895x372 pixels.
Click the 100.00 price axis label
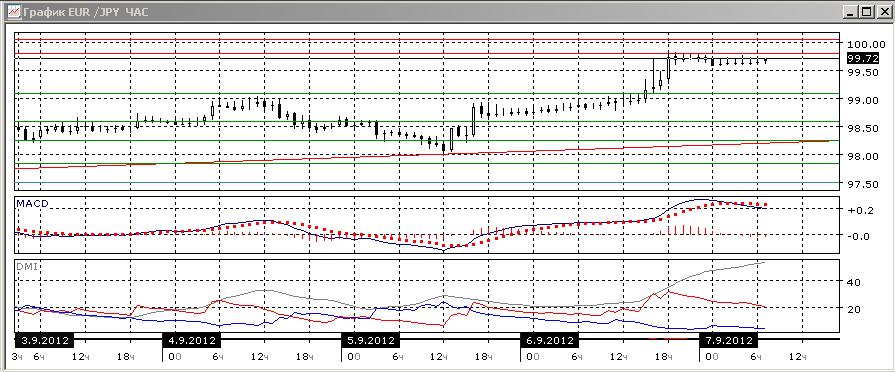click(863, 44)
